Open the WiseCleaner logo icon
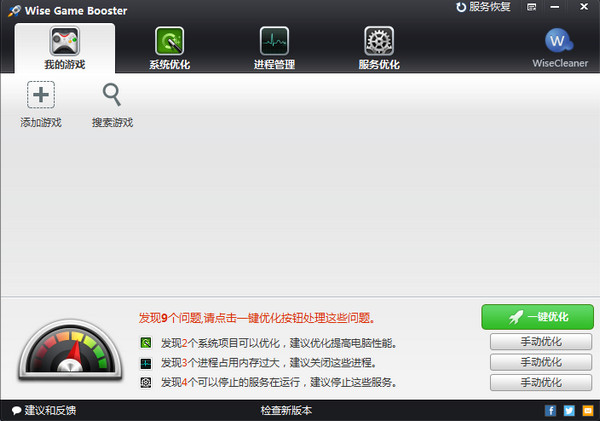This screenshot has width=600, height=421. pyautogui.click(x=559, y=41)
